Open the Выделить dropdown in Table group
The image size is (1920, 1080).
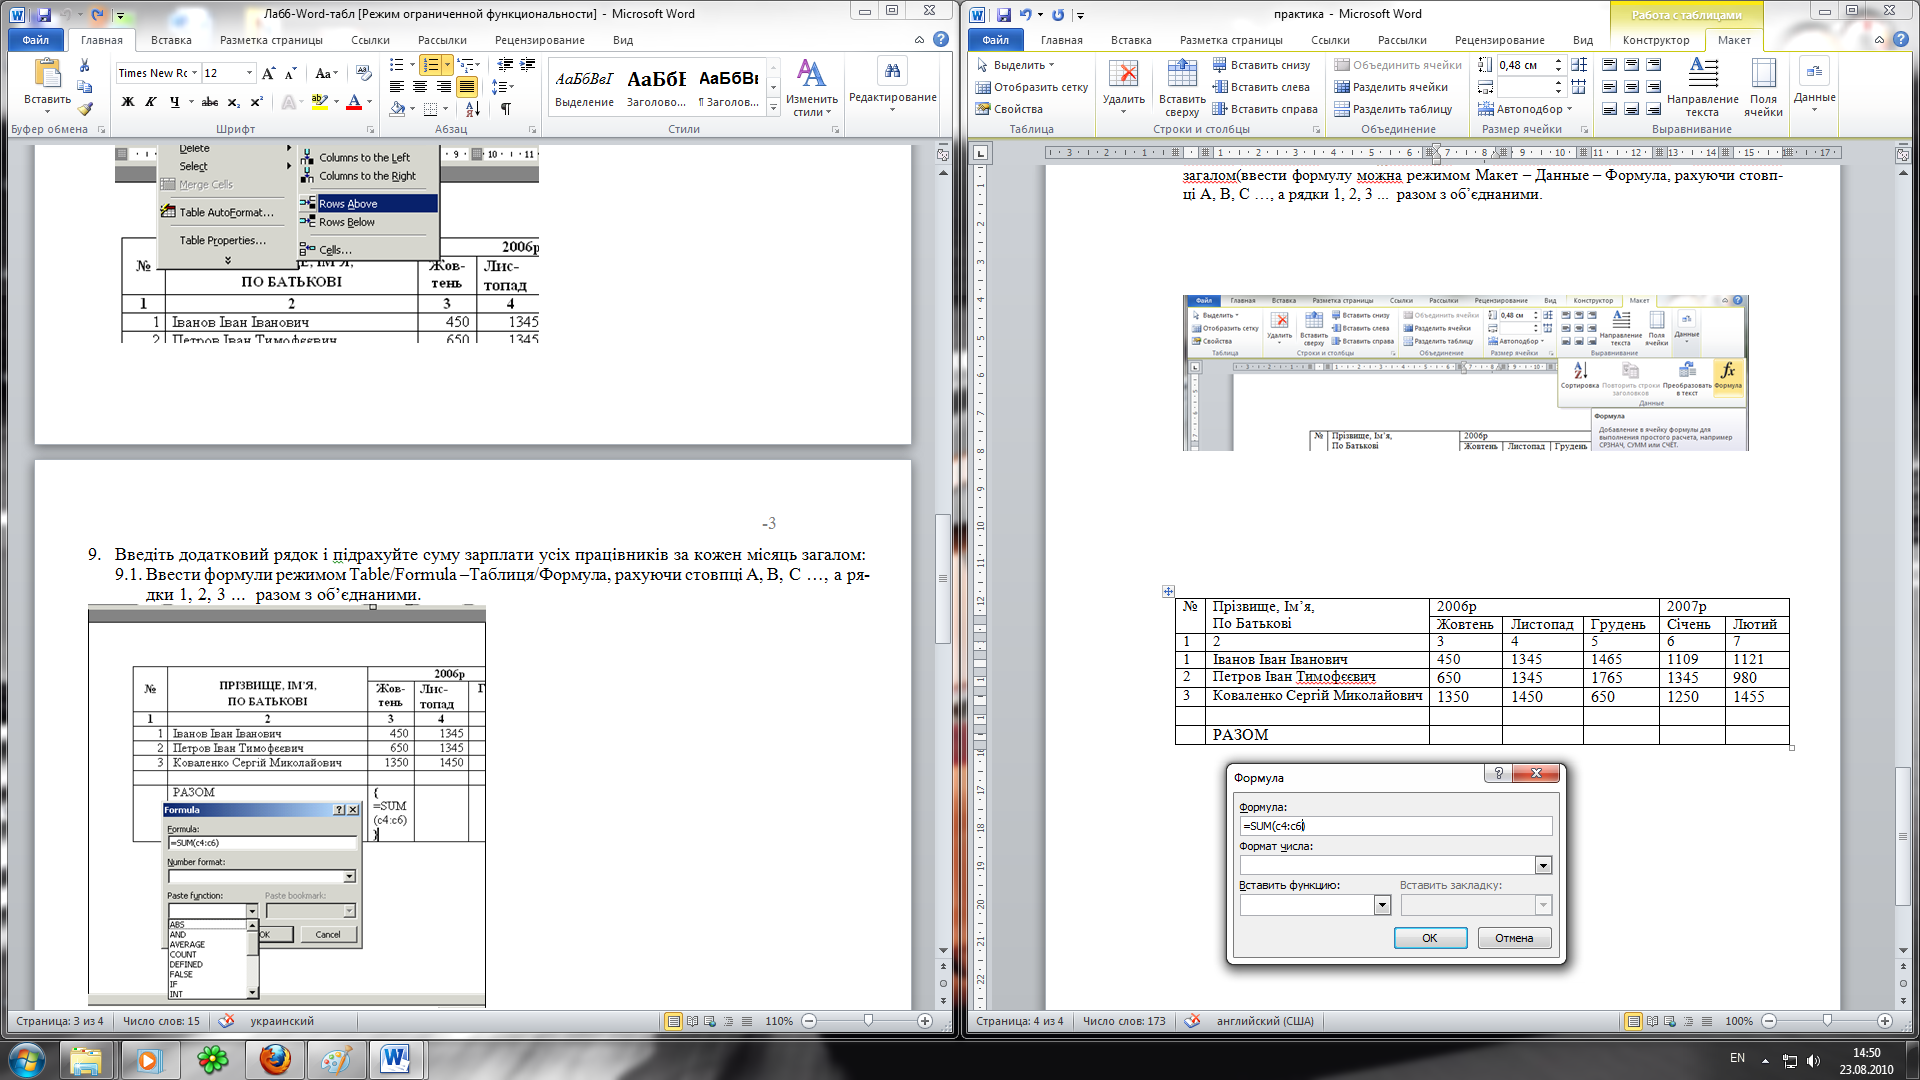click(1015, 65)
